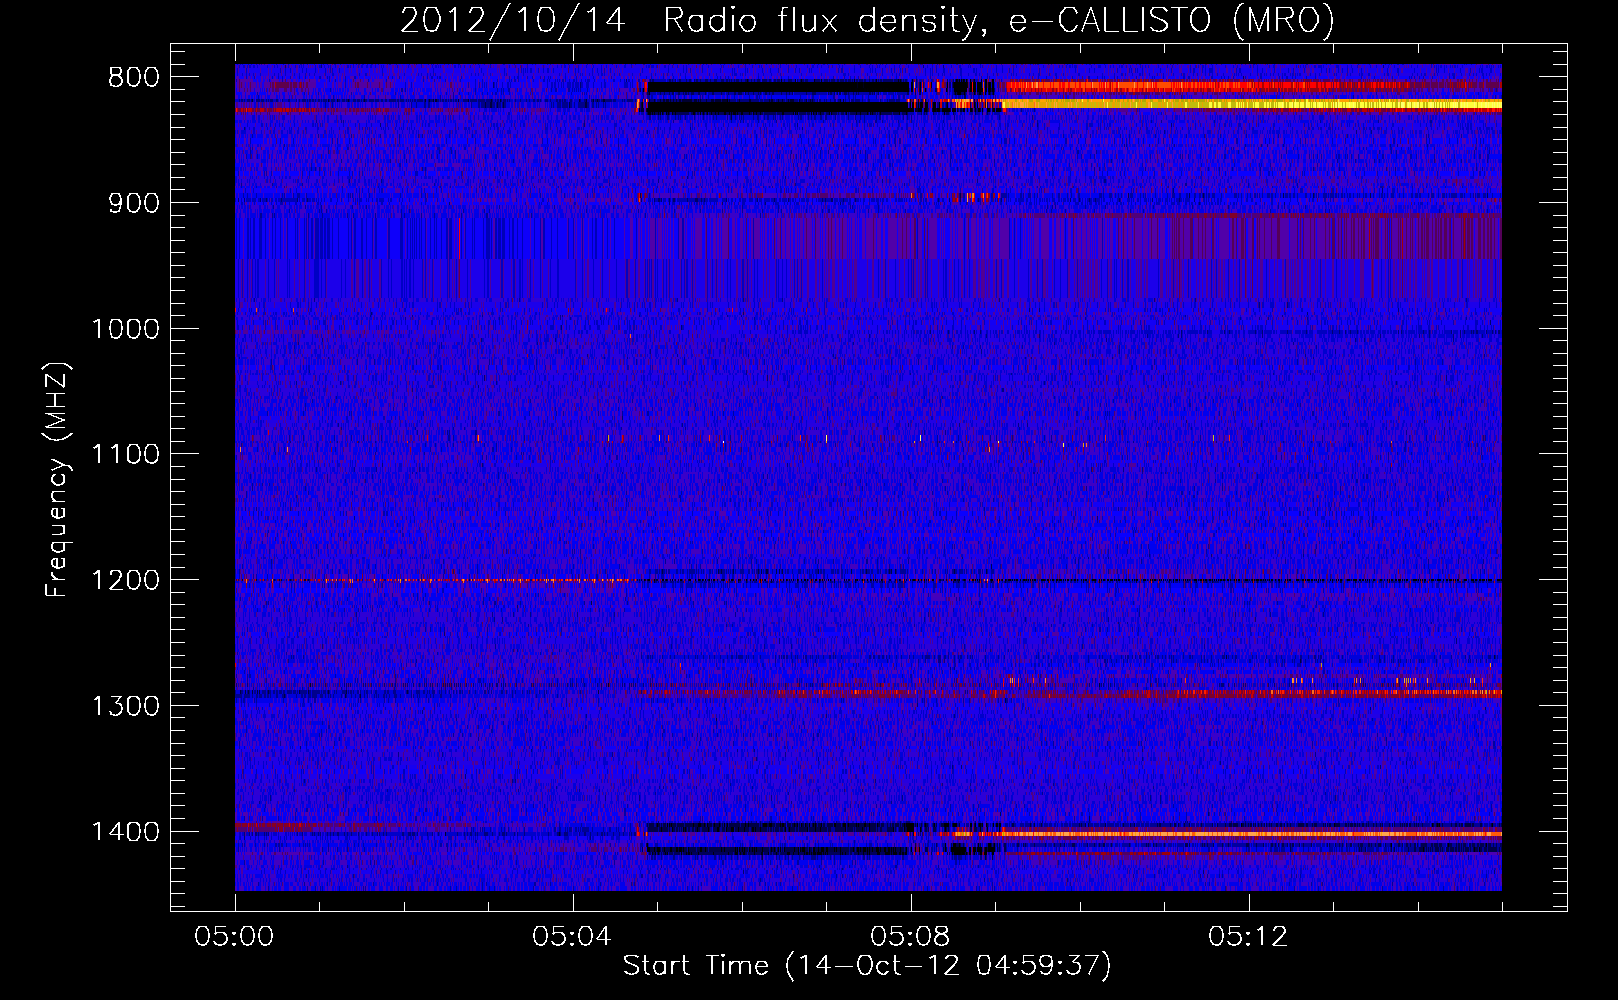Click the red emission band near 1290 MHz
Screen dimensions: 1618x1000
(x=1070, y=692)
